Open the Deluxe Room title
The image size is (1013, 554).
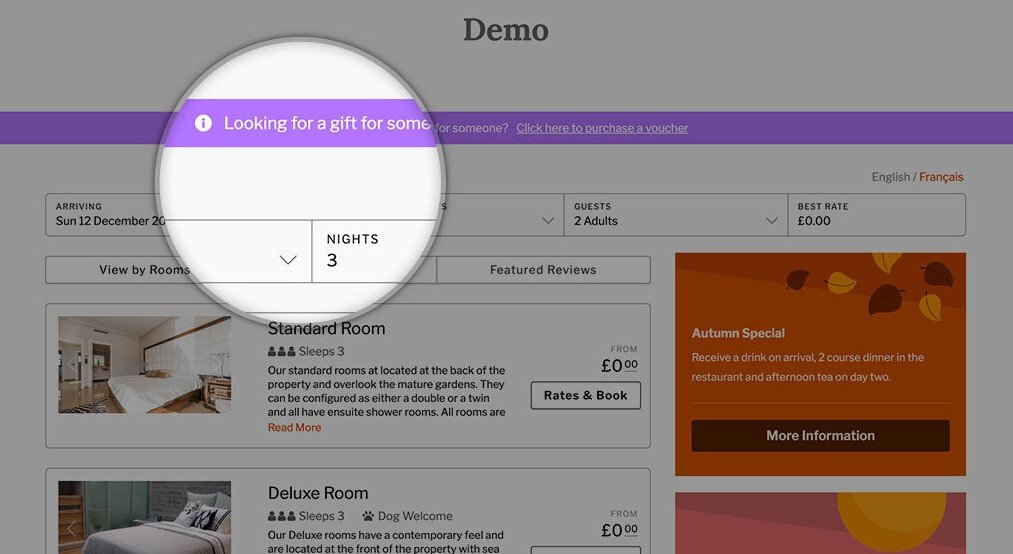point(318,493)
